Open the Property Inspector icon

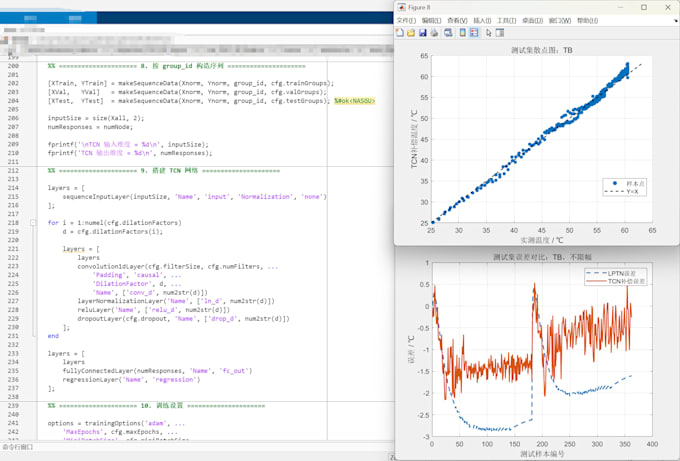500,33
